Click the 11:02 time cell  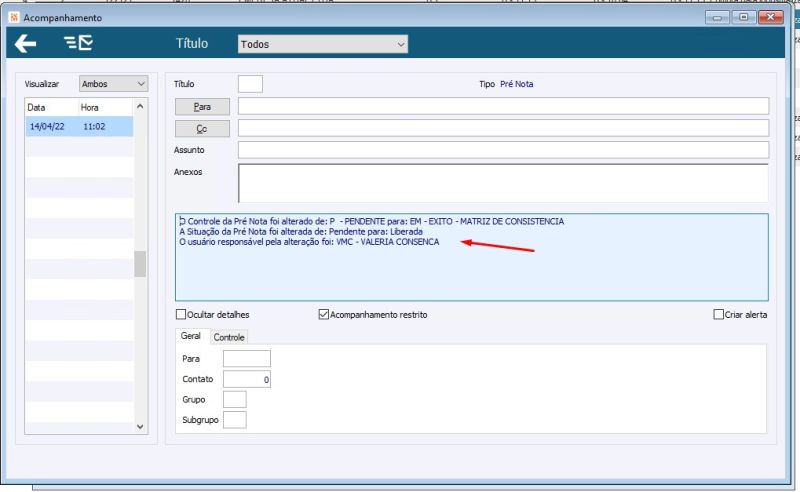pyautogui.click(x=94, y=127)
